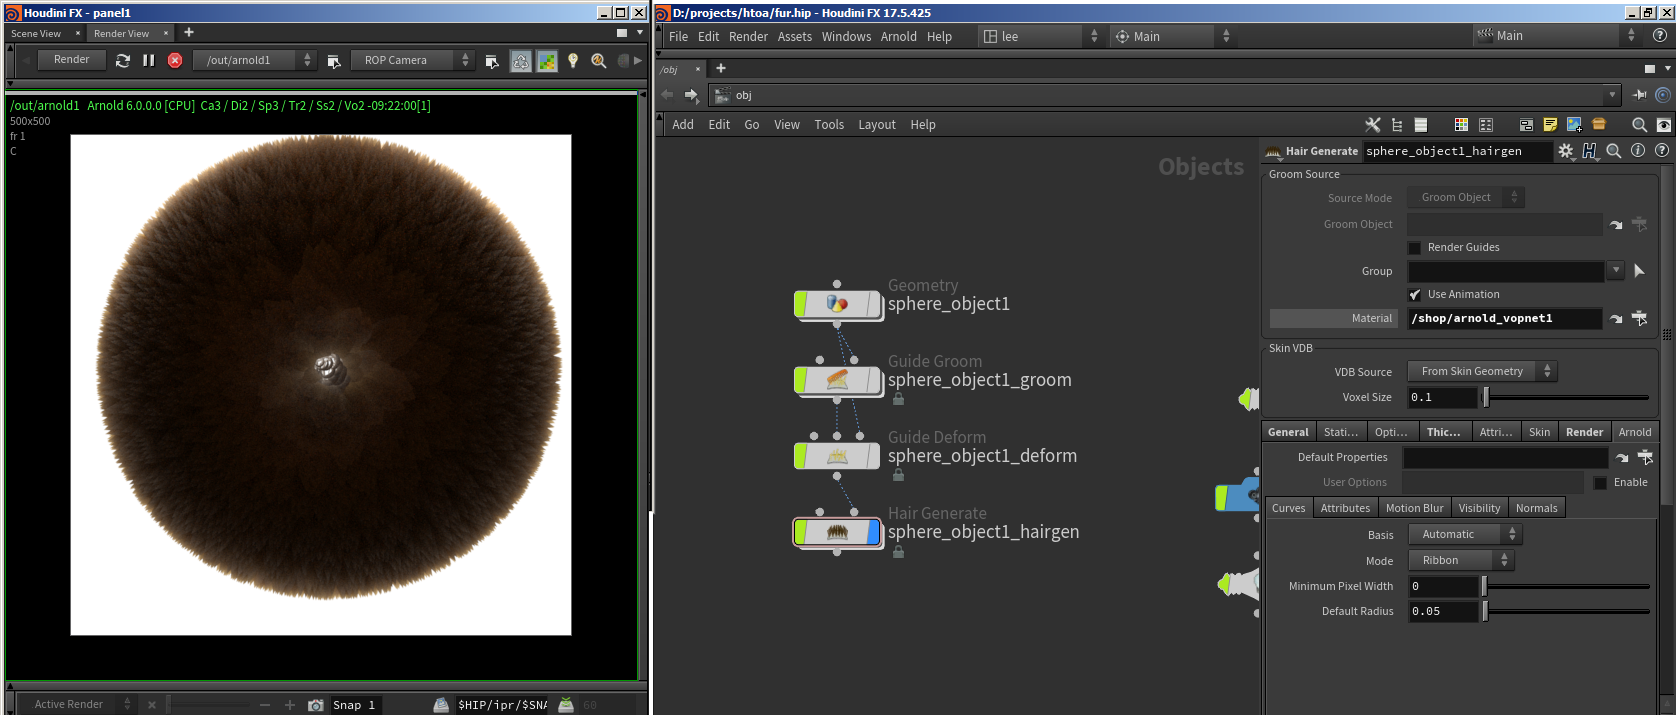The height and width of the screenshot is (715, 1676).
Task: Open the Motion Blur sub-tab
Action: coord(1414,508)
